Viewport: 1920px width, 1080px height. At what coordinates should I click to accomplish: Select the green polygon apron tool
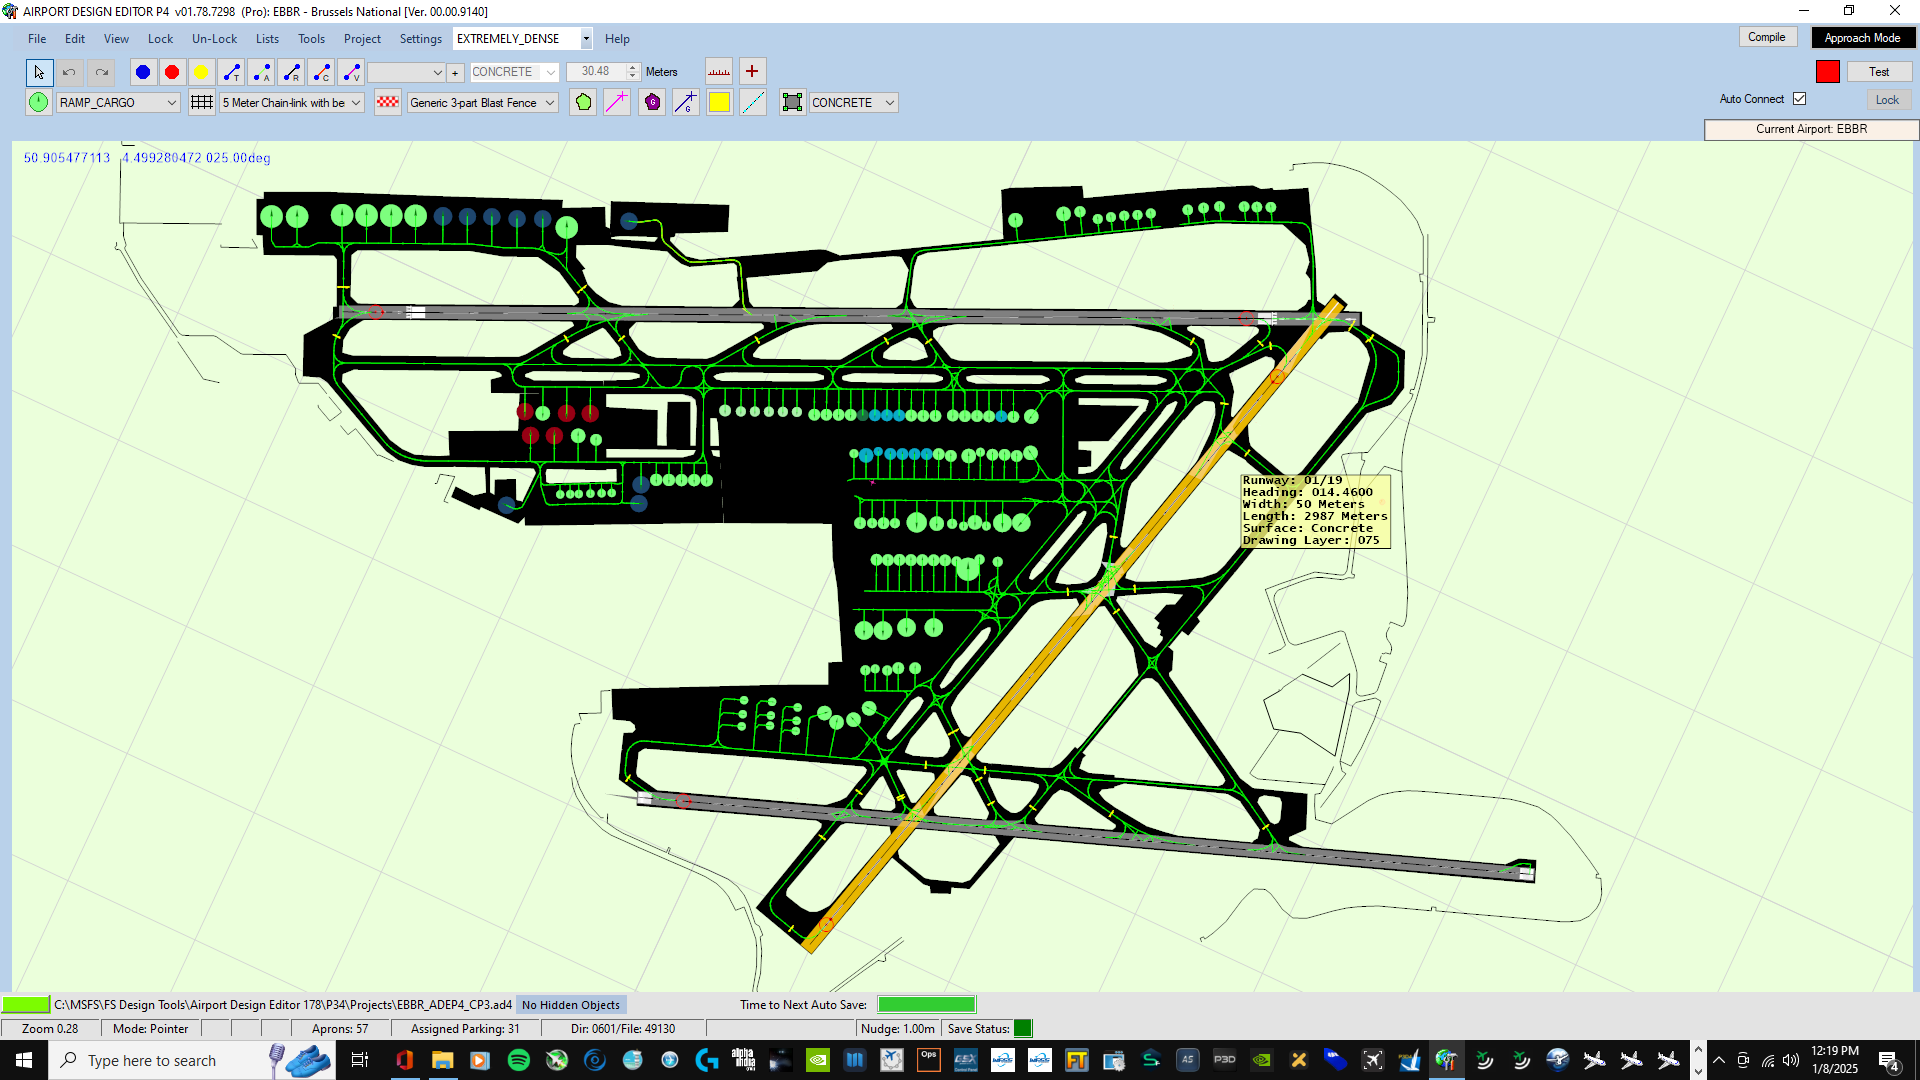coord(584,102)
